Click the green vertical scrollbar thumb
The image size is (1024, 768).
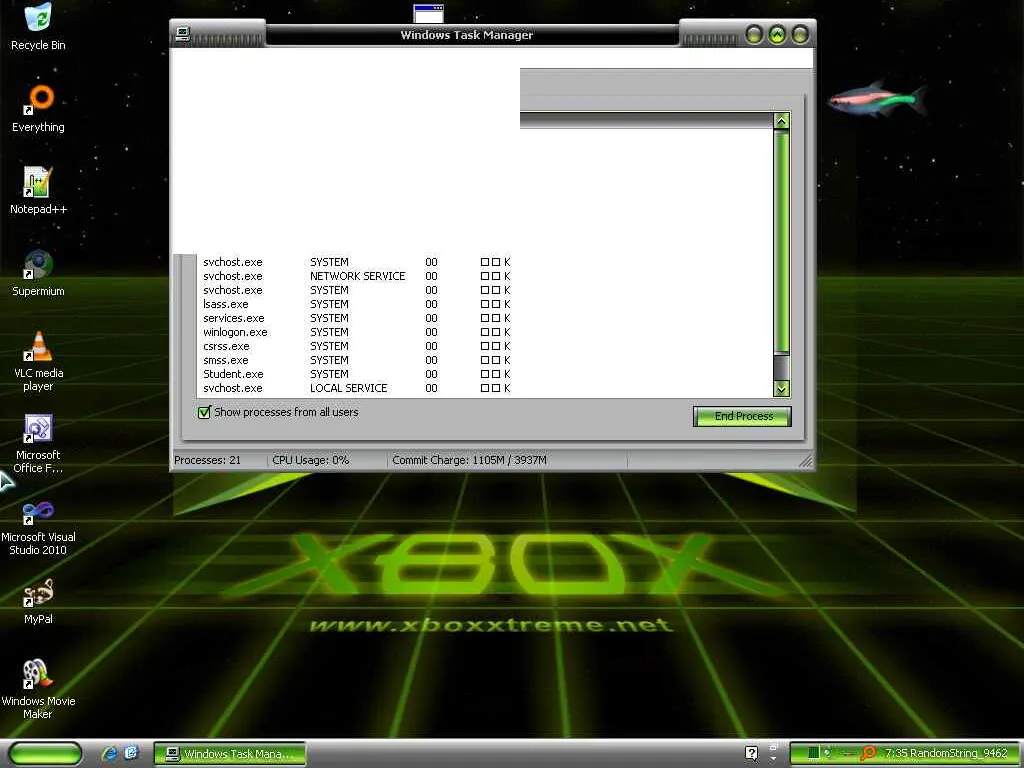click(781, 242)
